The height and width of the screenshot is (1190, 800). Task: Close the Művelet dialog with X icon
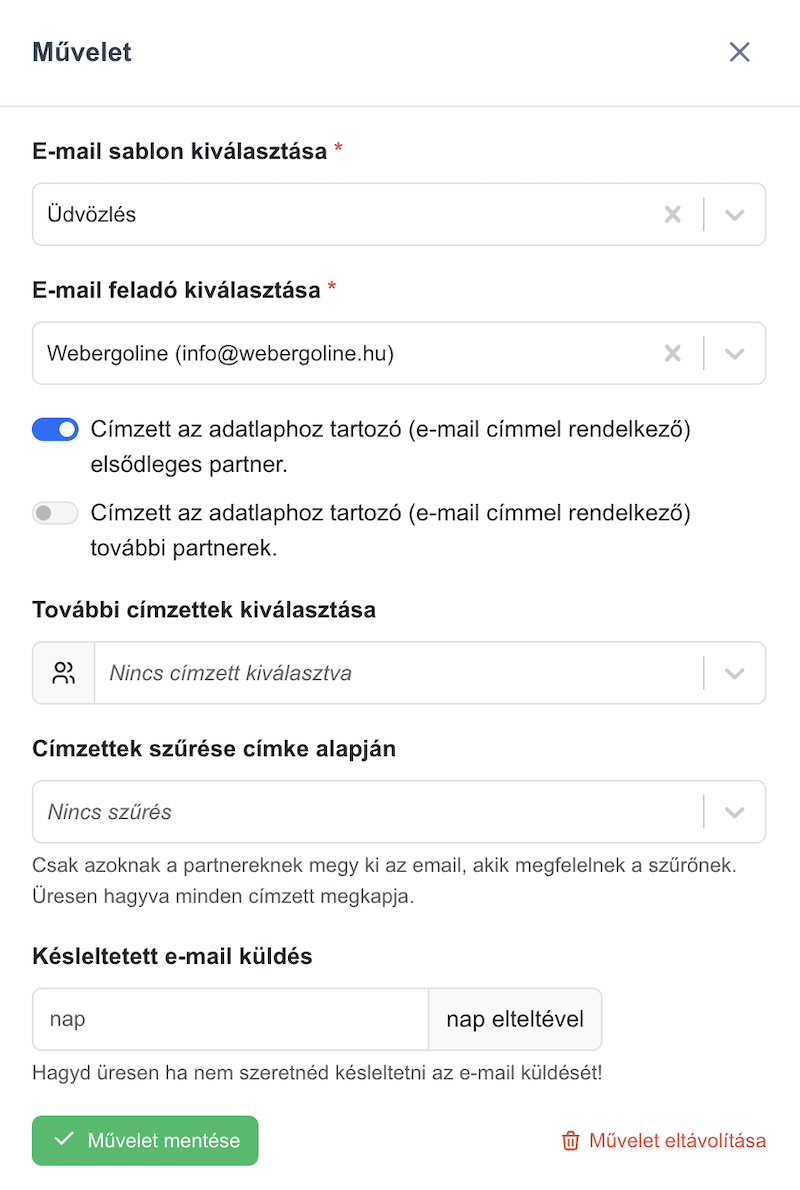click(x=739, y=52)
